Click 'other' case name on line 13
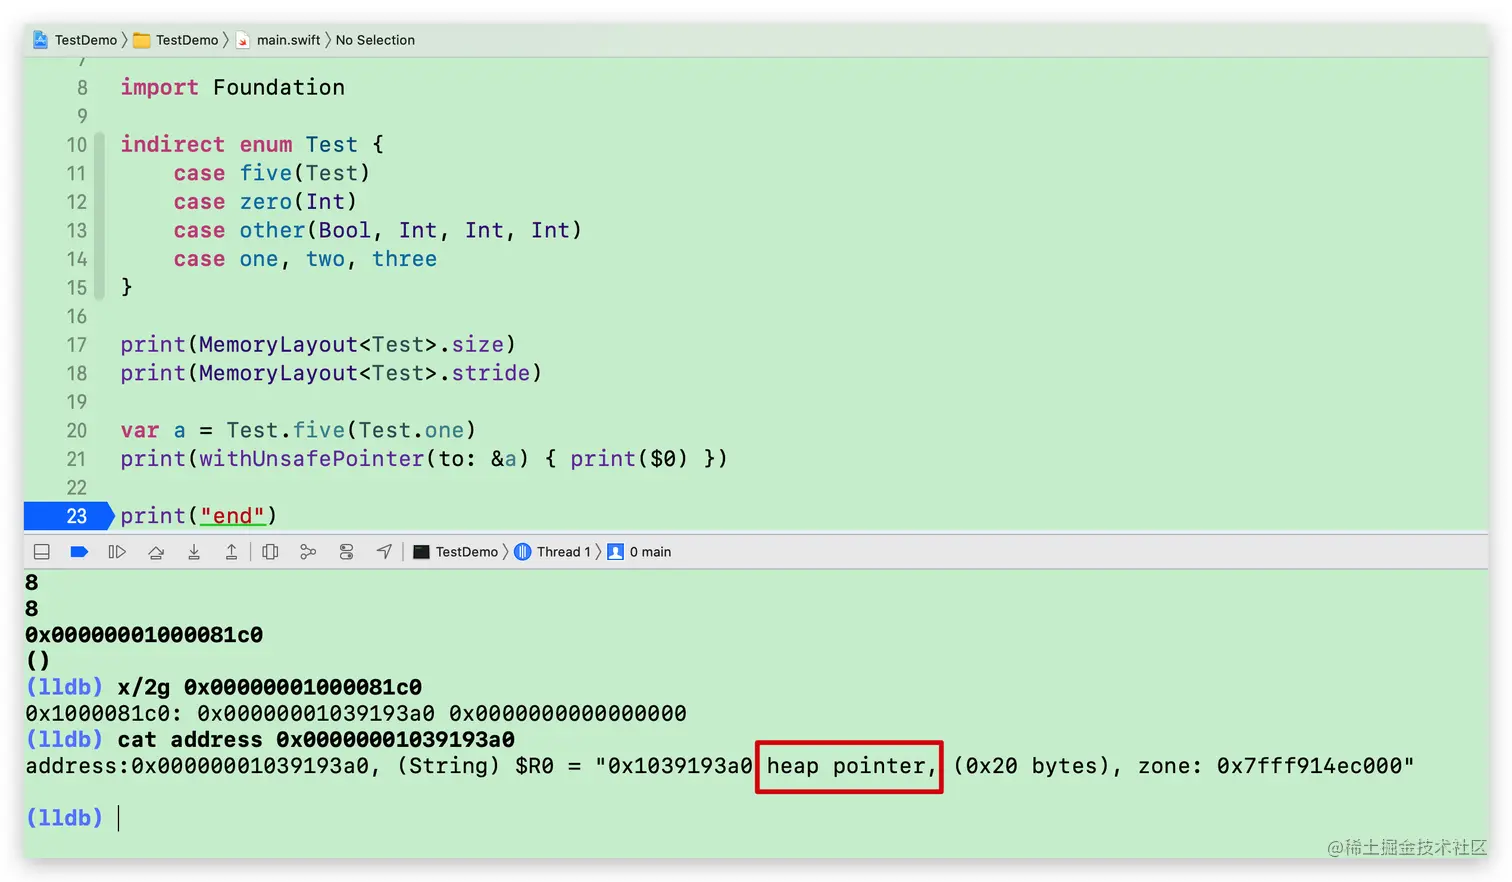The height and width of the screenshot is (882, 1512). coord(272,231)
